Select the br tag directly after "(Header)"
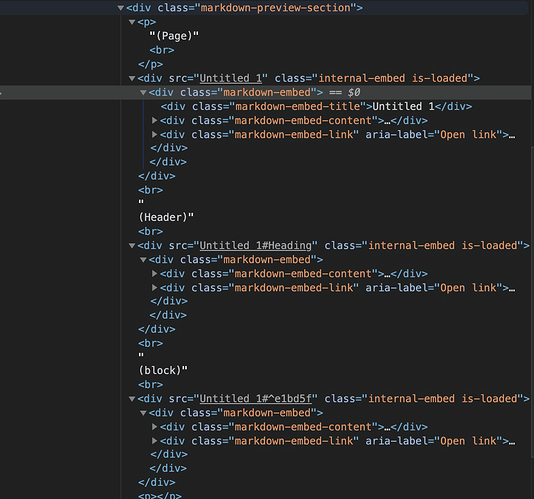534x499 pixels. click(x=151, y=232)
